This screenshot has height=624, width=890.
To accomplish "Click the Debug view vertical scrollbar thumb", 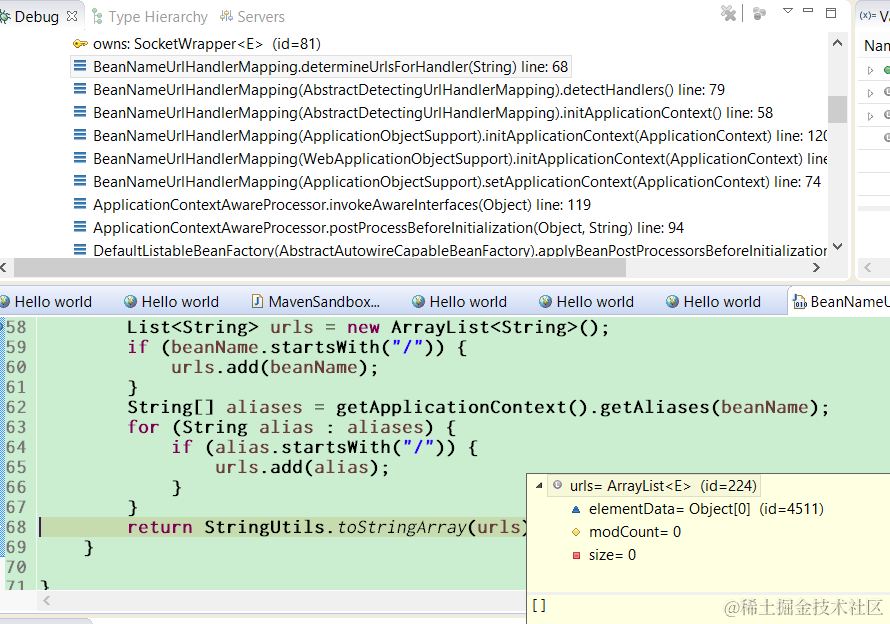I will [837, 109].
